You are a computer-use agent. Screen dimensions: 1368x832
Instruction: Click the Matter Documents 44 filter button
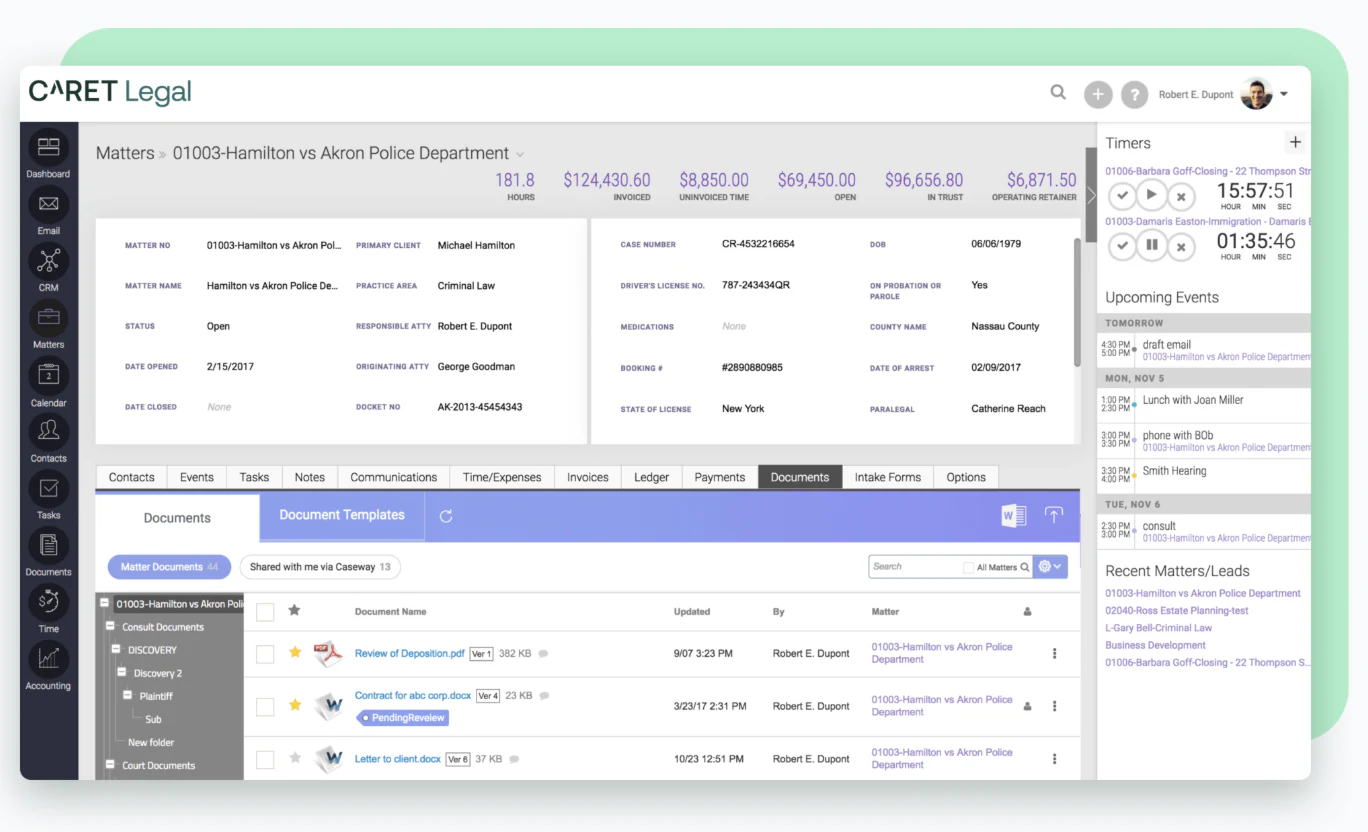(169, 567)
